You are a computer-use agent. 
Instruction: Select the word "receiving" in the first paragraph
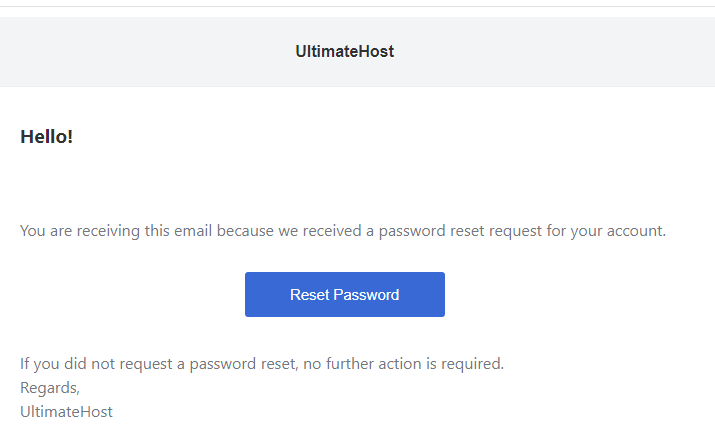pyautogui.click(x=108, y=231)
